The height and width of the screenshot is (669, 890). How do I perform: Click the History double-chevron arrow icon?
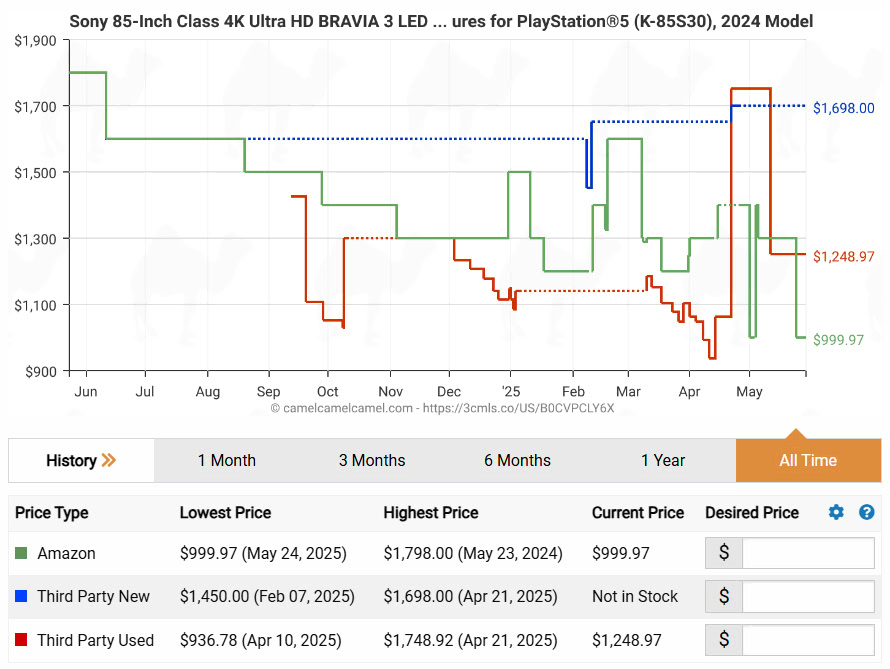coord(109,461)
